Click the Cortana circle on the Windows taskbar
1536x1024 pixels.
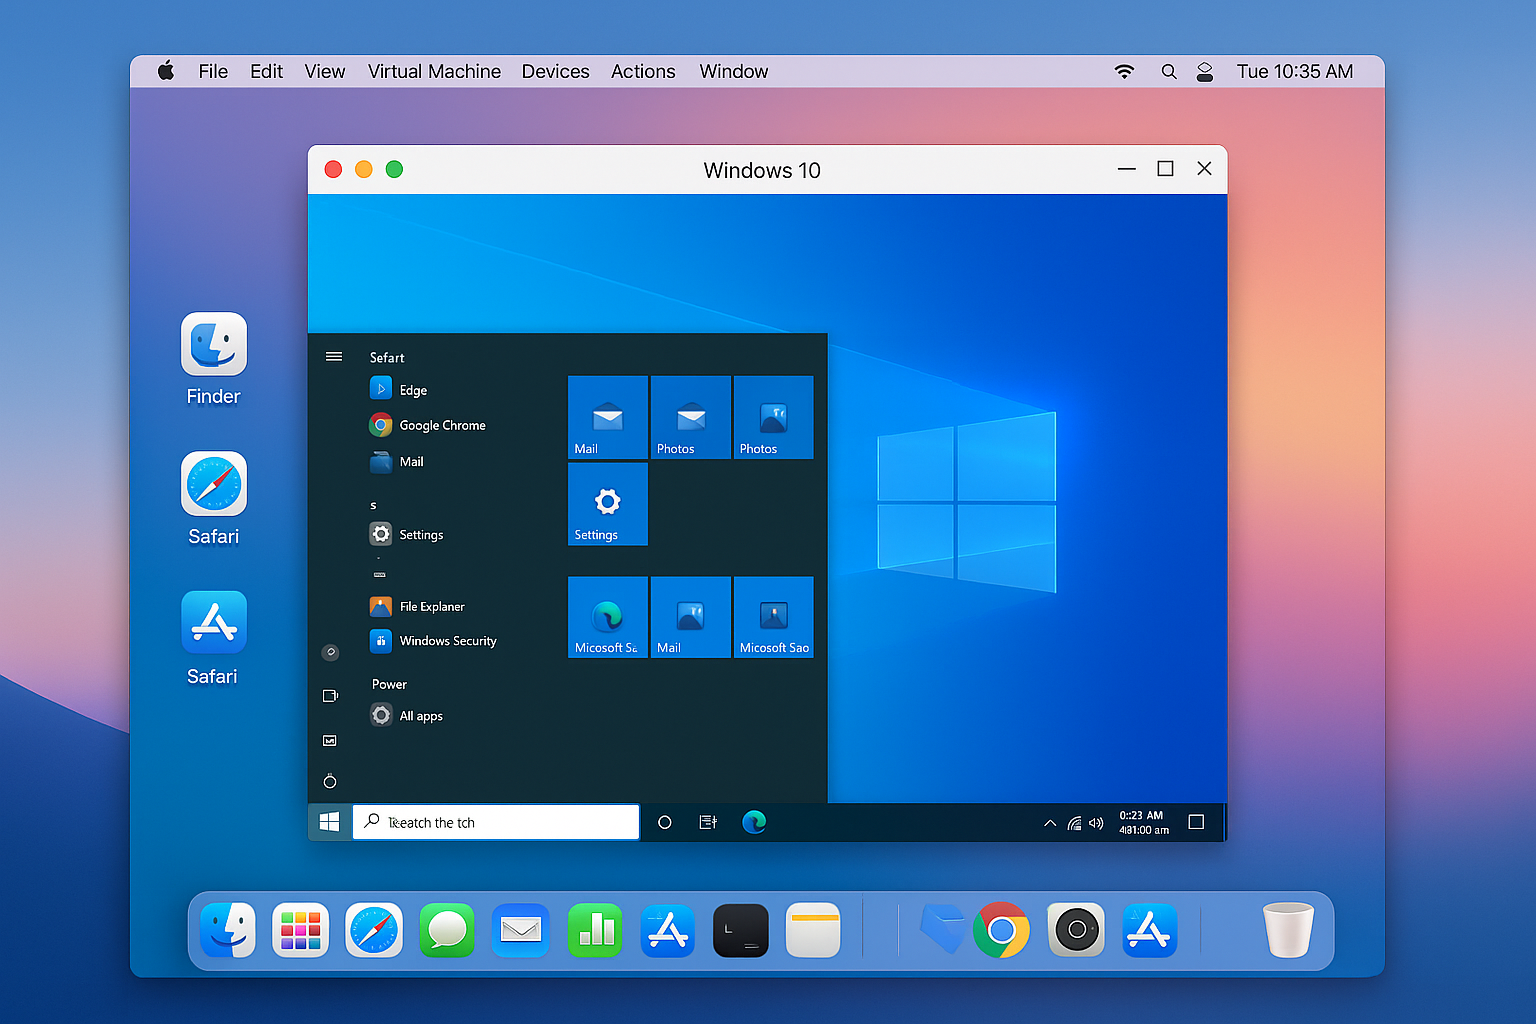(x=665, y=822)
